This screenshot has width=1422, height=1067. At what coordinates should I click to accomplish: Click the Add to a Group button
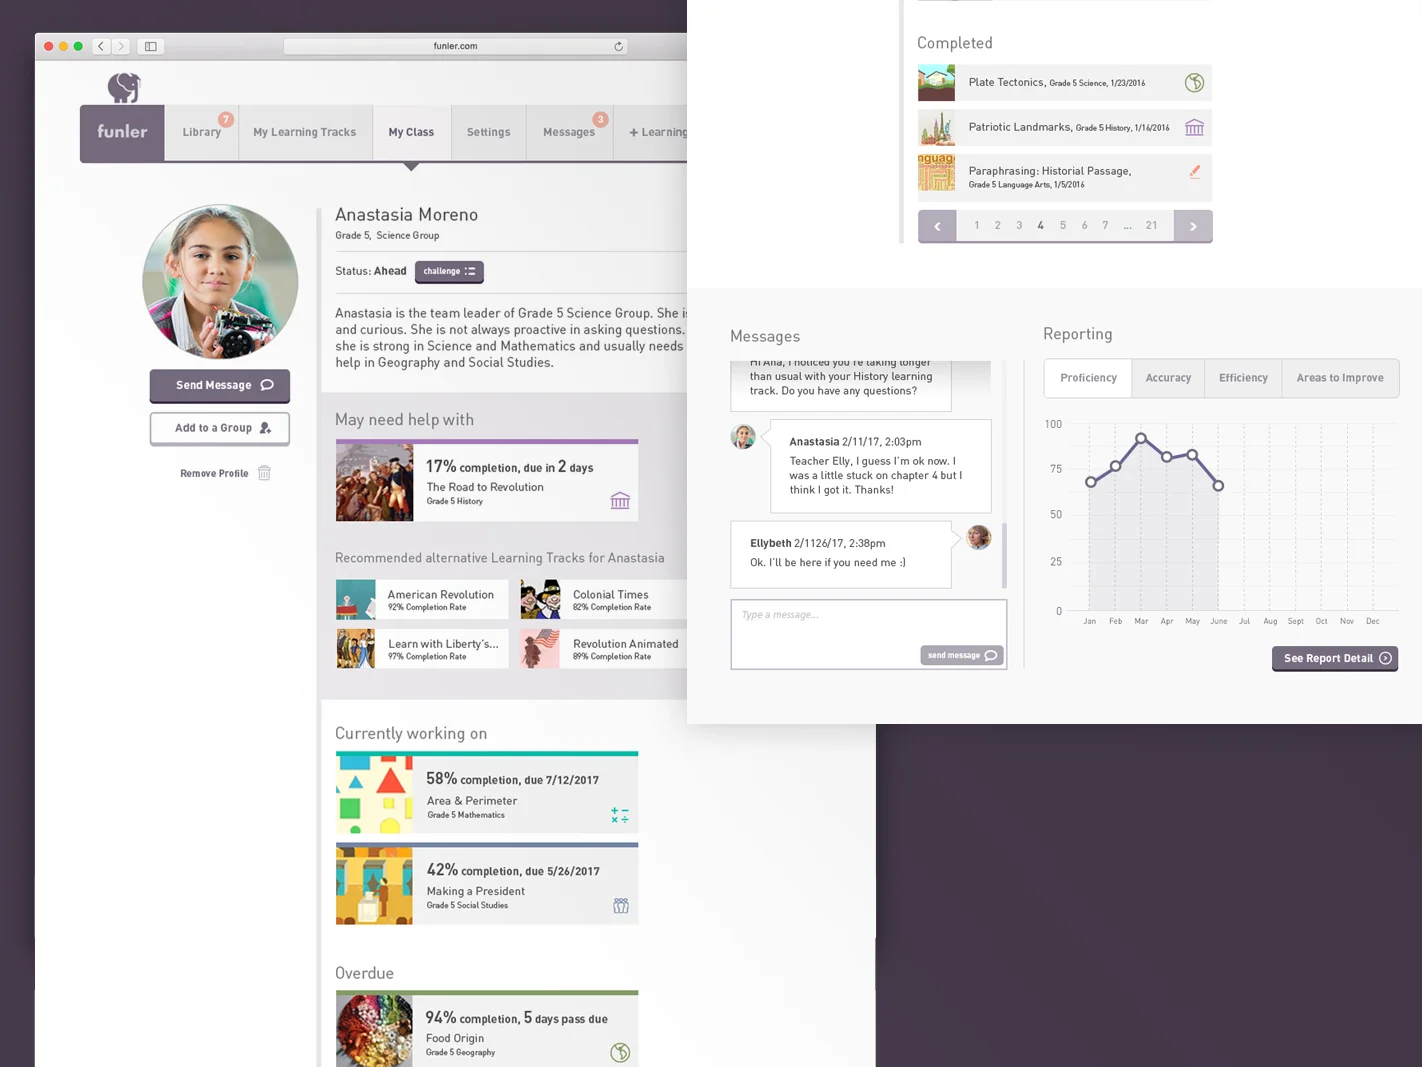pyautogui.click(x=220, y=428)
